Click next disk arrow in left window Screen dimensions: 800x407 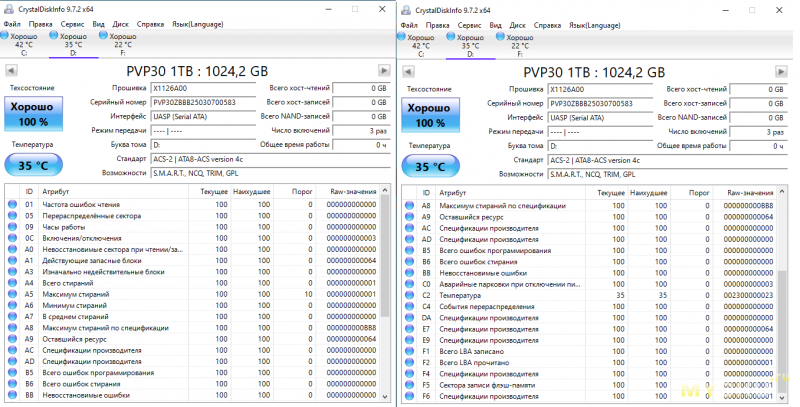pos(385,71)
